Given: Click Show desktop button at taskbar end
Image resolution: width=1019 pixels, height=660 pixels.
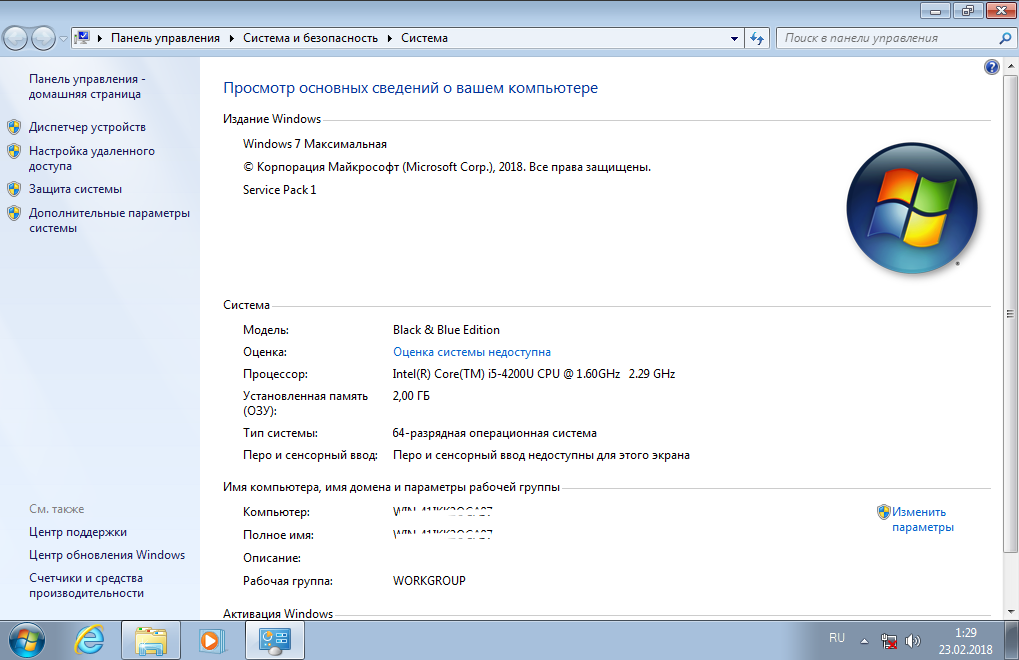Looking at the screenshot, I should click(1011, 641).
